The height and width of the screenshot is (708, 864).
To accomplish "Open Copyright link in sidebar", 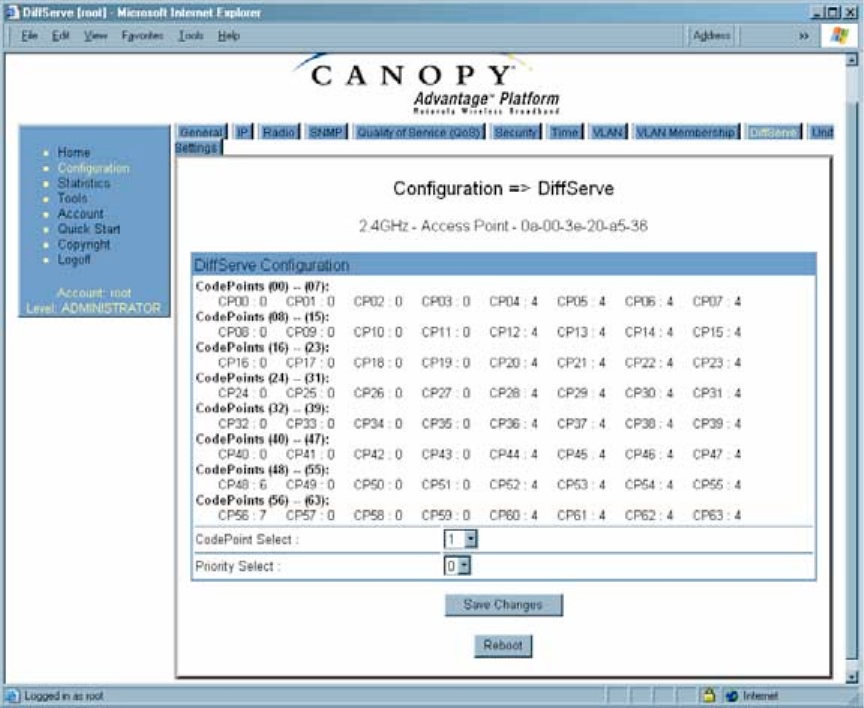I will click(84, 244).
